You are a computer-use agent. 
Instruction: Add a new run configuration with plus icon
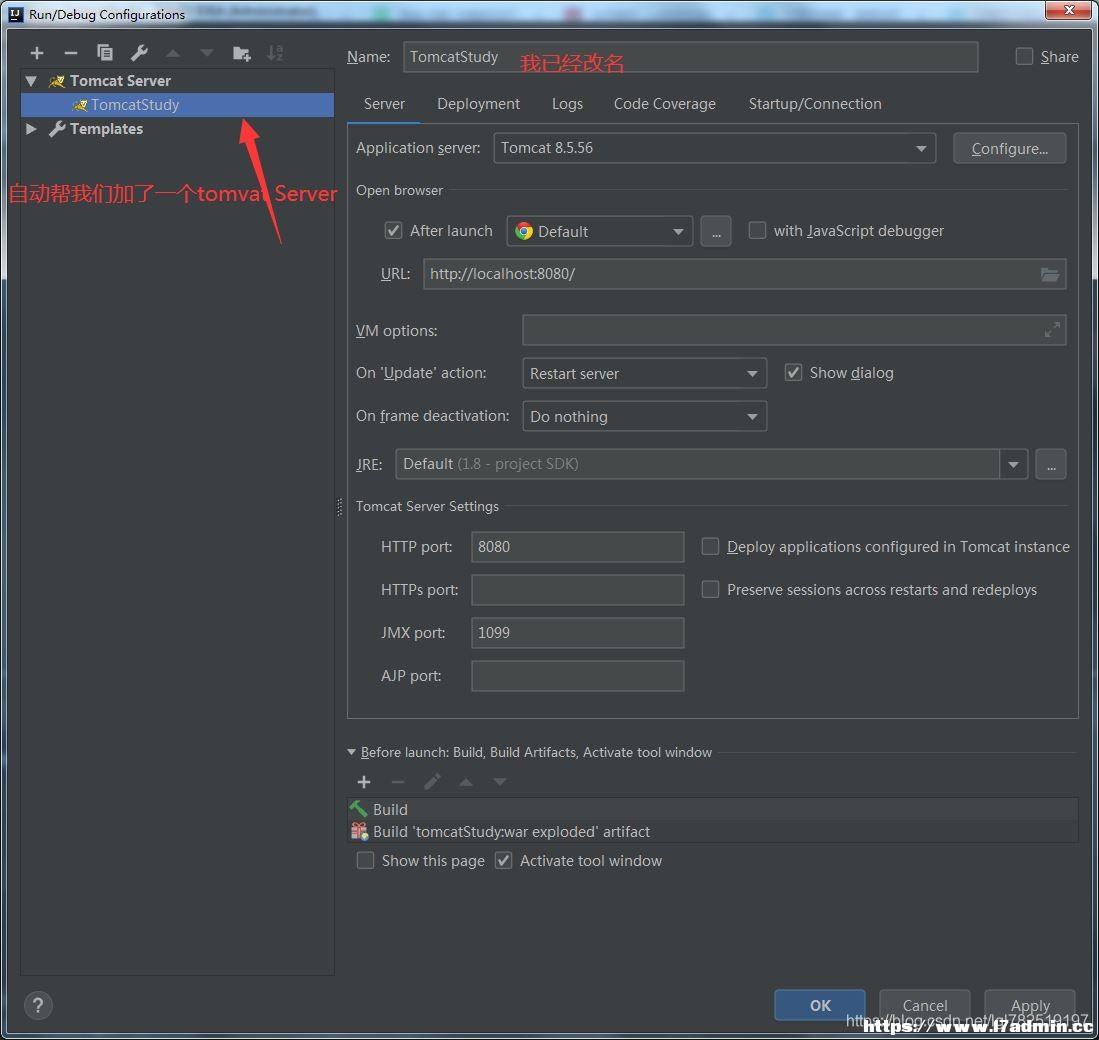pos(37,53)
